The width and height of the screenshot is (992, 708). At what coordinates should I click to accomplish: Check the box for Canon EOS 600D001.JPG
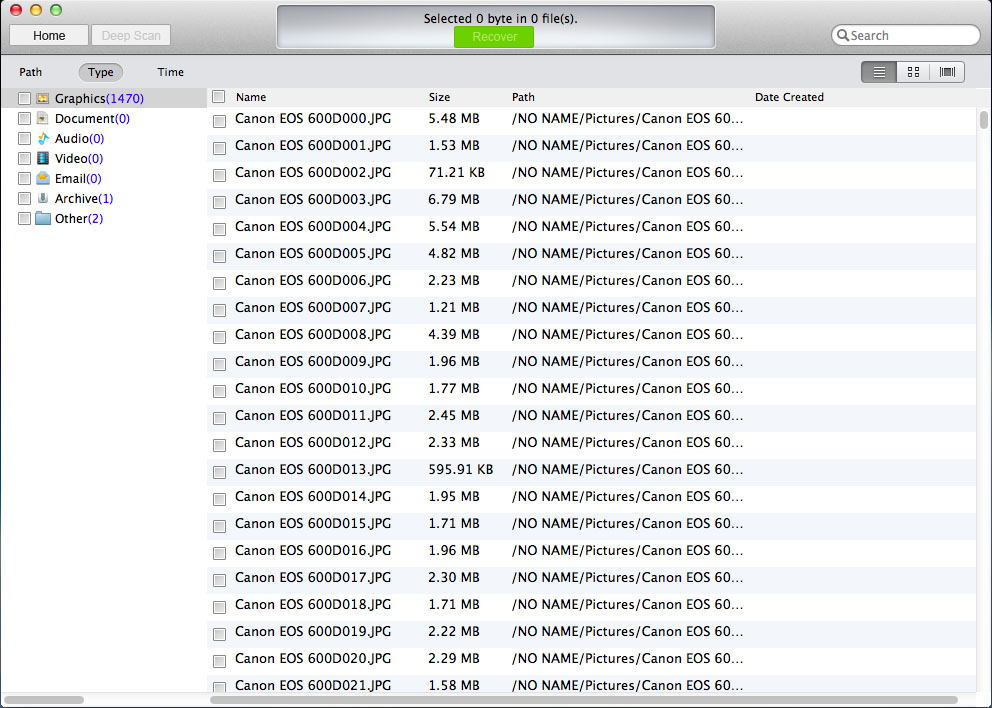click(220, 148)
